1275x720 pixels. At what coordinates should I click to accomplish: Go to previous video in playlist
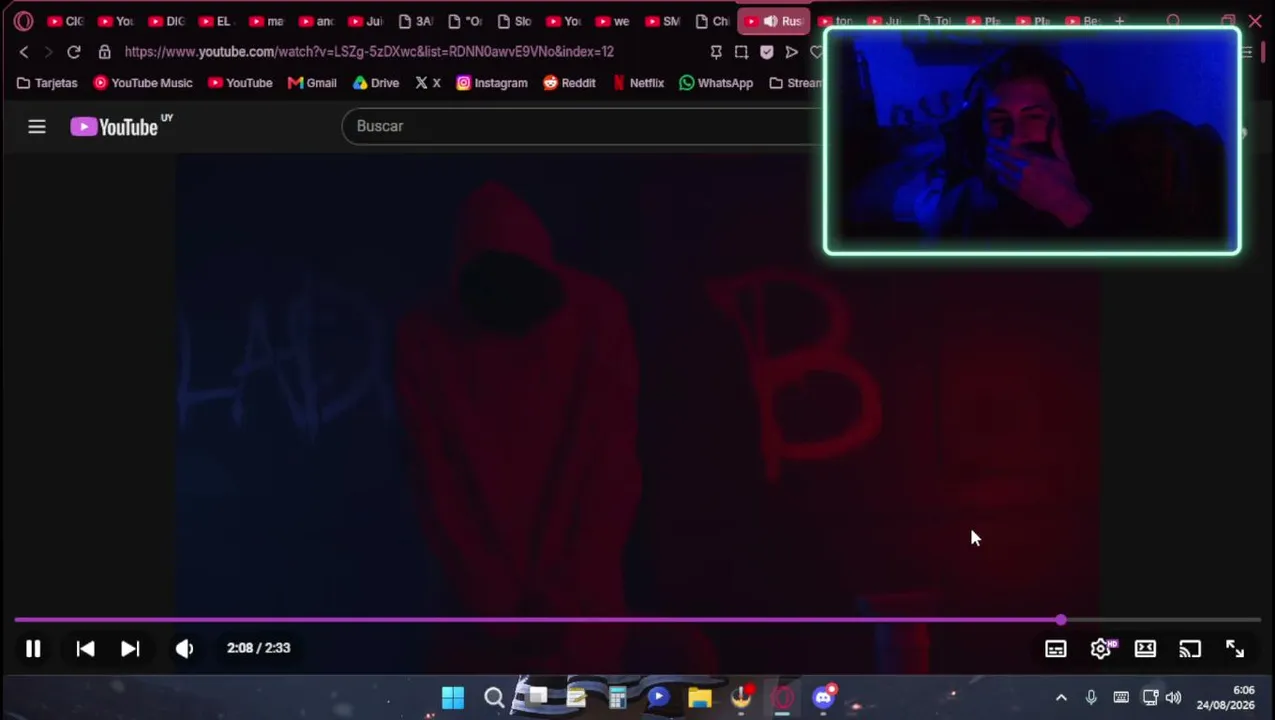(x=85, y=649)
